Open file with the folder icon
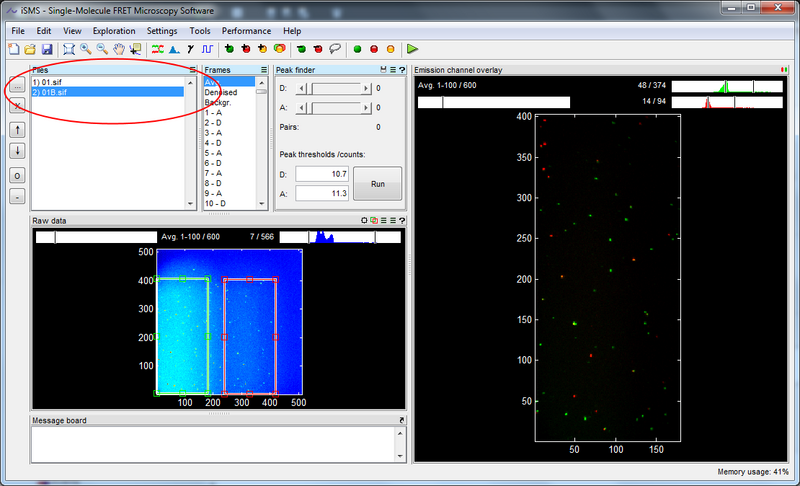The image size is (800, 486). [31, 48]
